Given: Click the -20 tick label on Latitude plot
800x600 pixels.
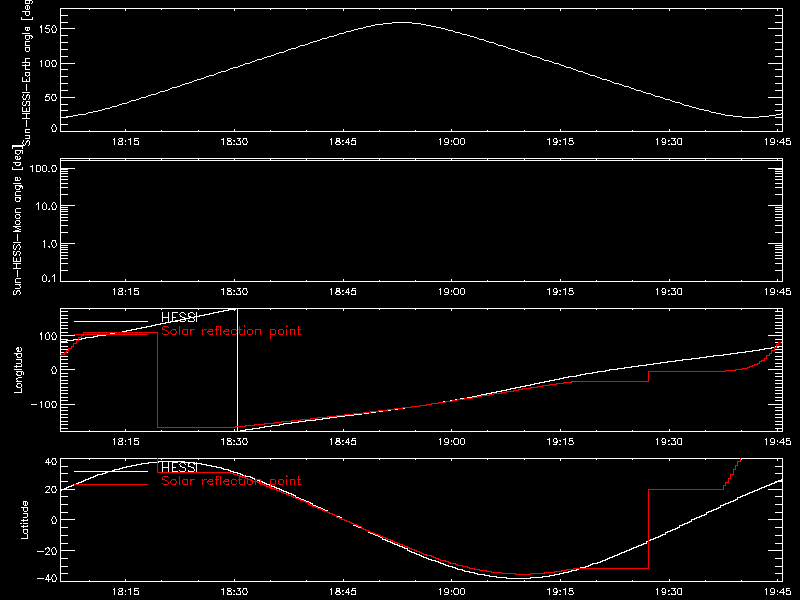Looking at the screenshot, I should click(47, 551).
